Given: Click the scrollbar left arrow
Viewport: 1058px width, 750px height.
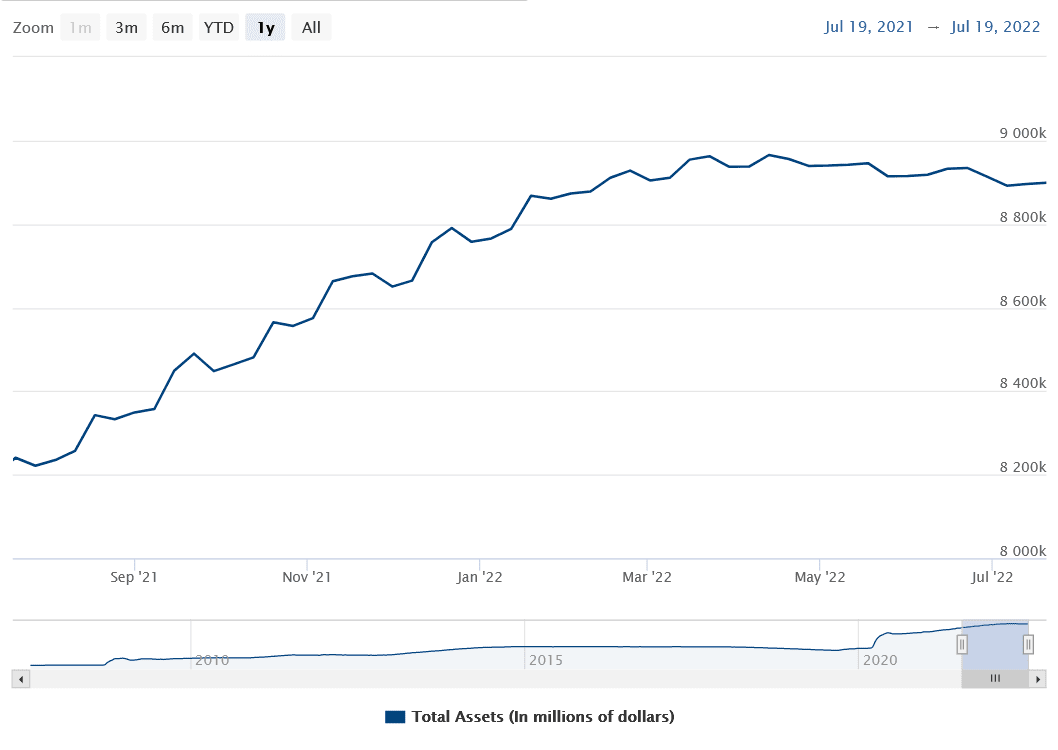Looking at the screenshot, I should point(21,679).
